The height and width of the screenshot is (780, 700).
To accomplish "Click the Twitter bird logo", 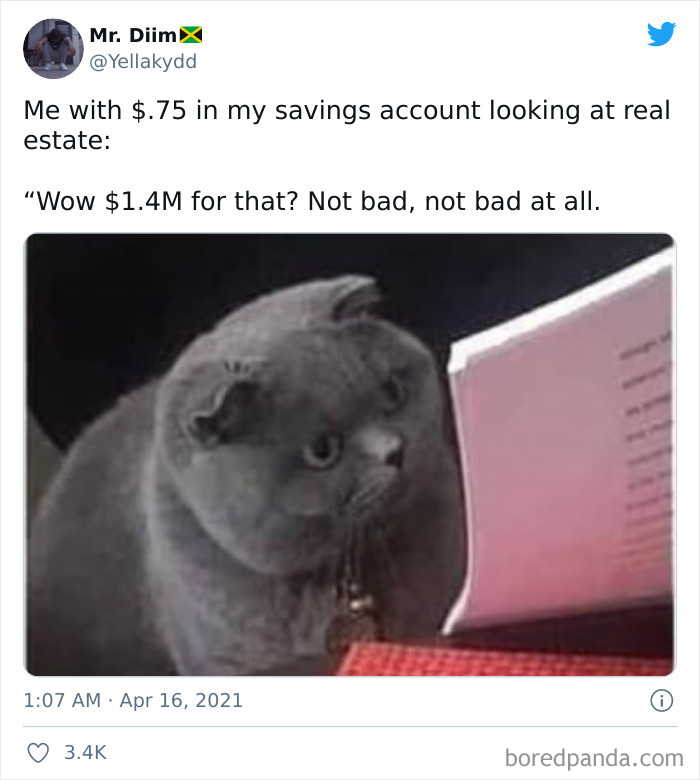I will coord(661,34).
